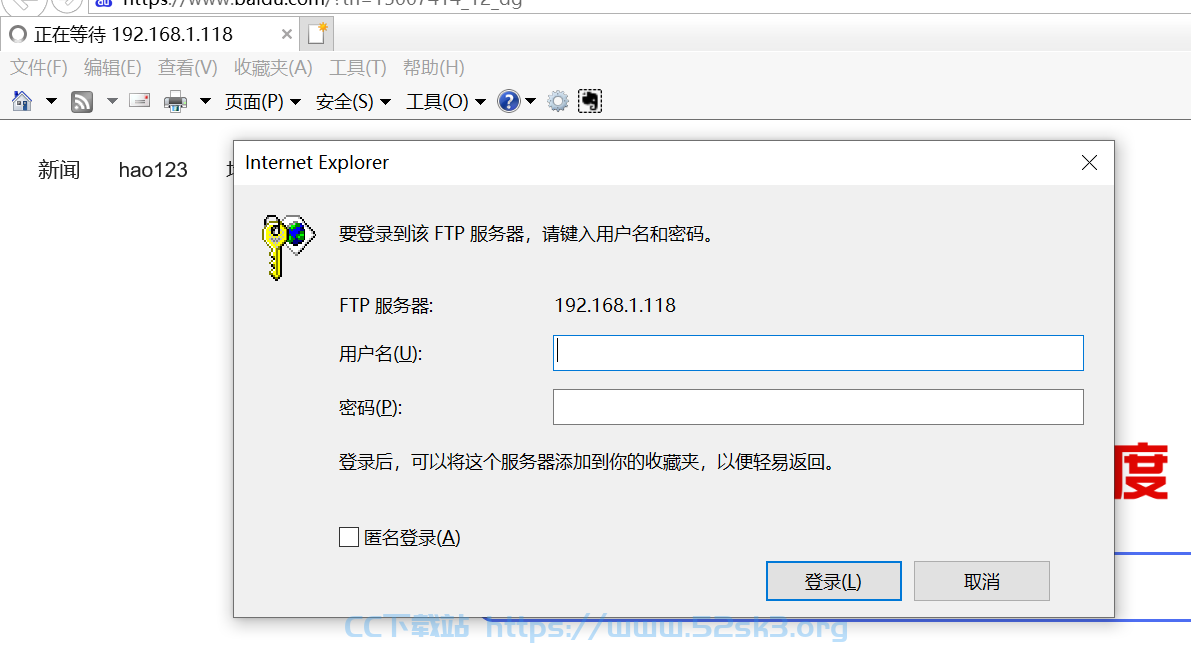
Task: Click the 登录(L) button
Action: 833,581
